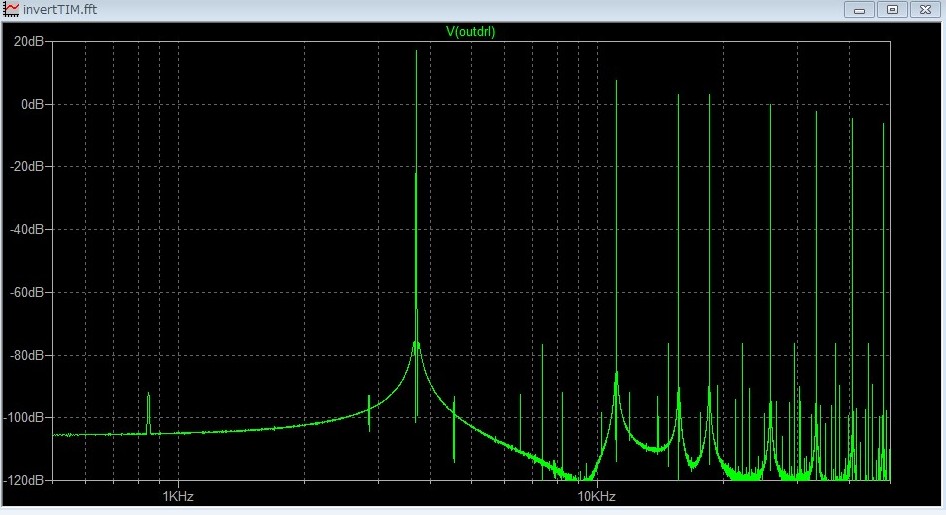Click the -100dB axis label
The width and height of the screenshot is (946, 515).
[x=24, y=417]
